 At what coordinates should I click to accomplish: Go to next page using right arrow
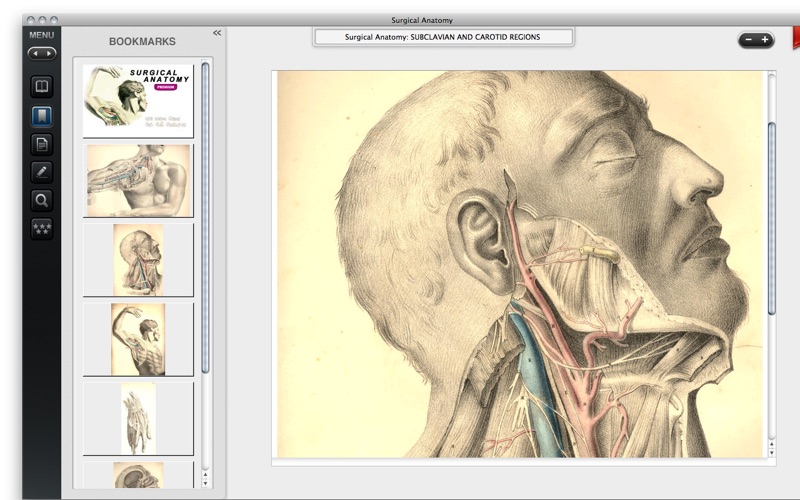tap(49, 53)
